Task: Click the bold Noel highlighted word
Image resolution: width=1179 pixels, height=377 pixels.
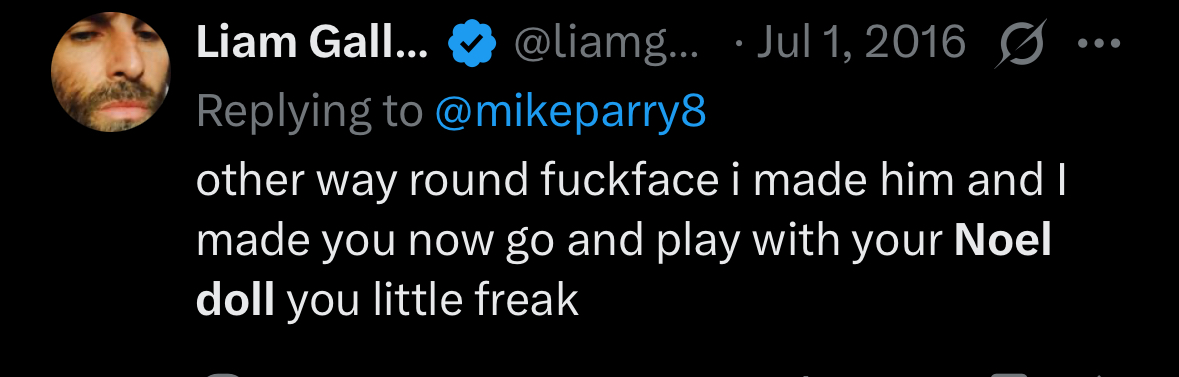Action: [1002, 242]
